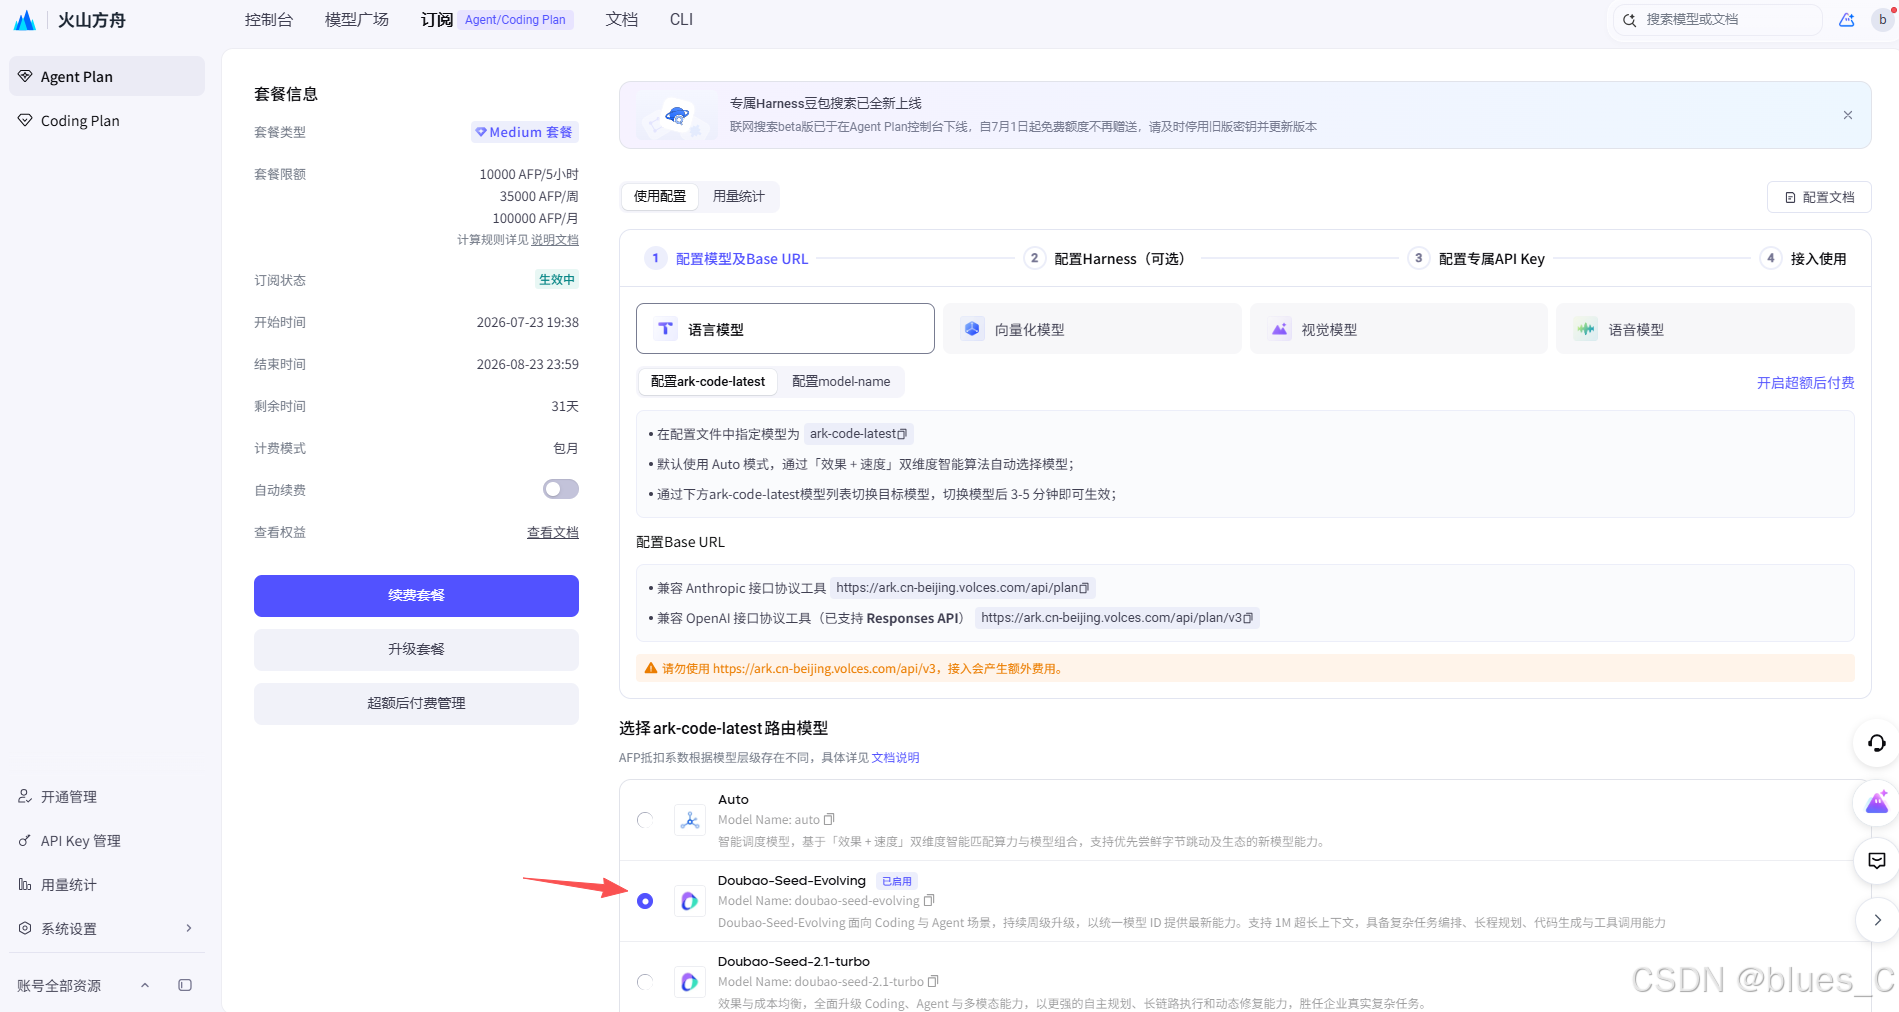Click the Doubao-Seed-Evolving model logo
The height and width of the screenshot is (1012, 1899).
pos(690,901)
